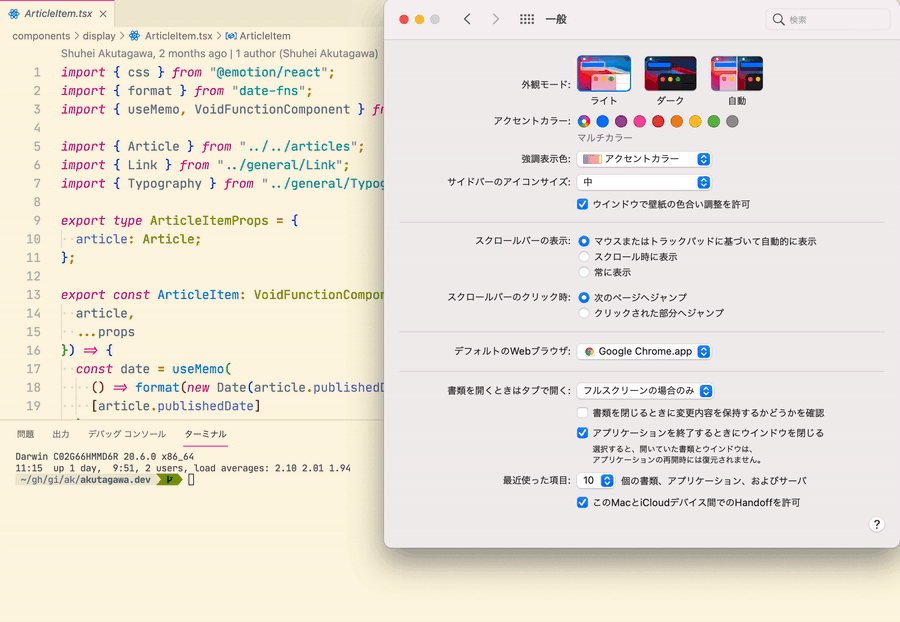
Task: Choose graphite accent color
Action: coord(732,121)
